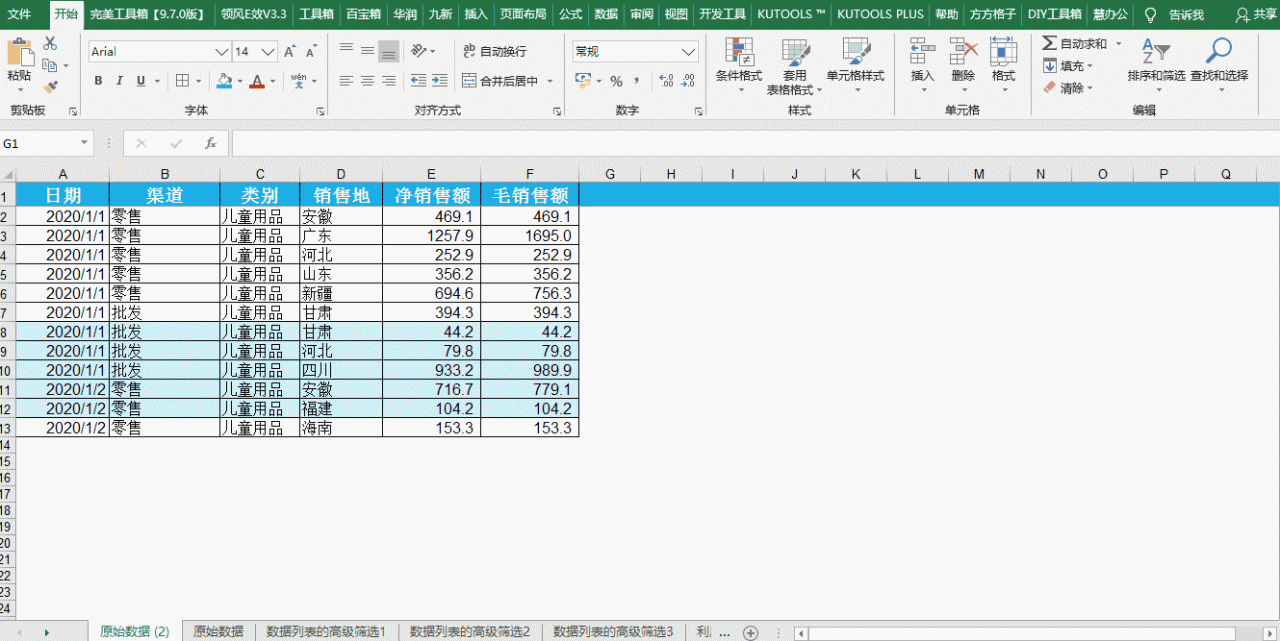Click the decrease decimal icon
Viewport: 1280px width, 641px height.
coord(689,81)
